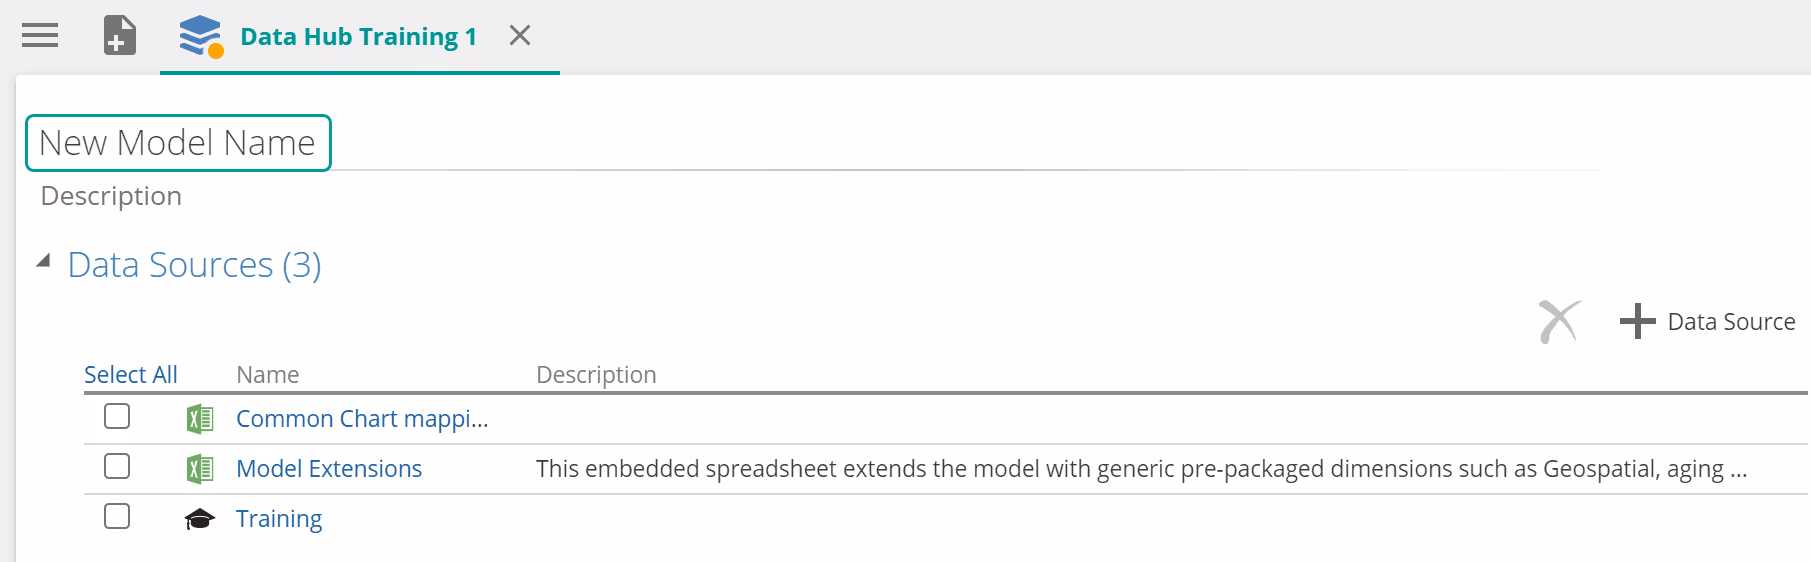Open the Model Extensions data source

[329, 469]
